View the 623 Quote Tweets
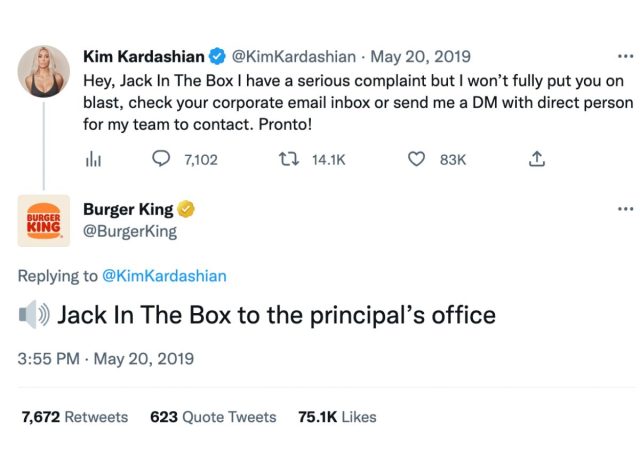Image resolution: width=640 pixels, height=468 pixels. click(213, 417)
